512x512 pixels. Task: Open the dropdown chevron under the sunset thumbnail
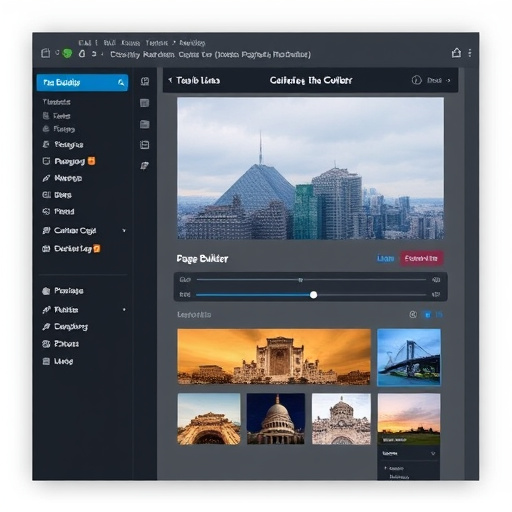tap(433, 453)
